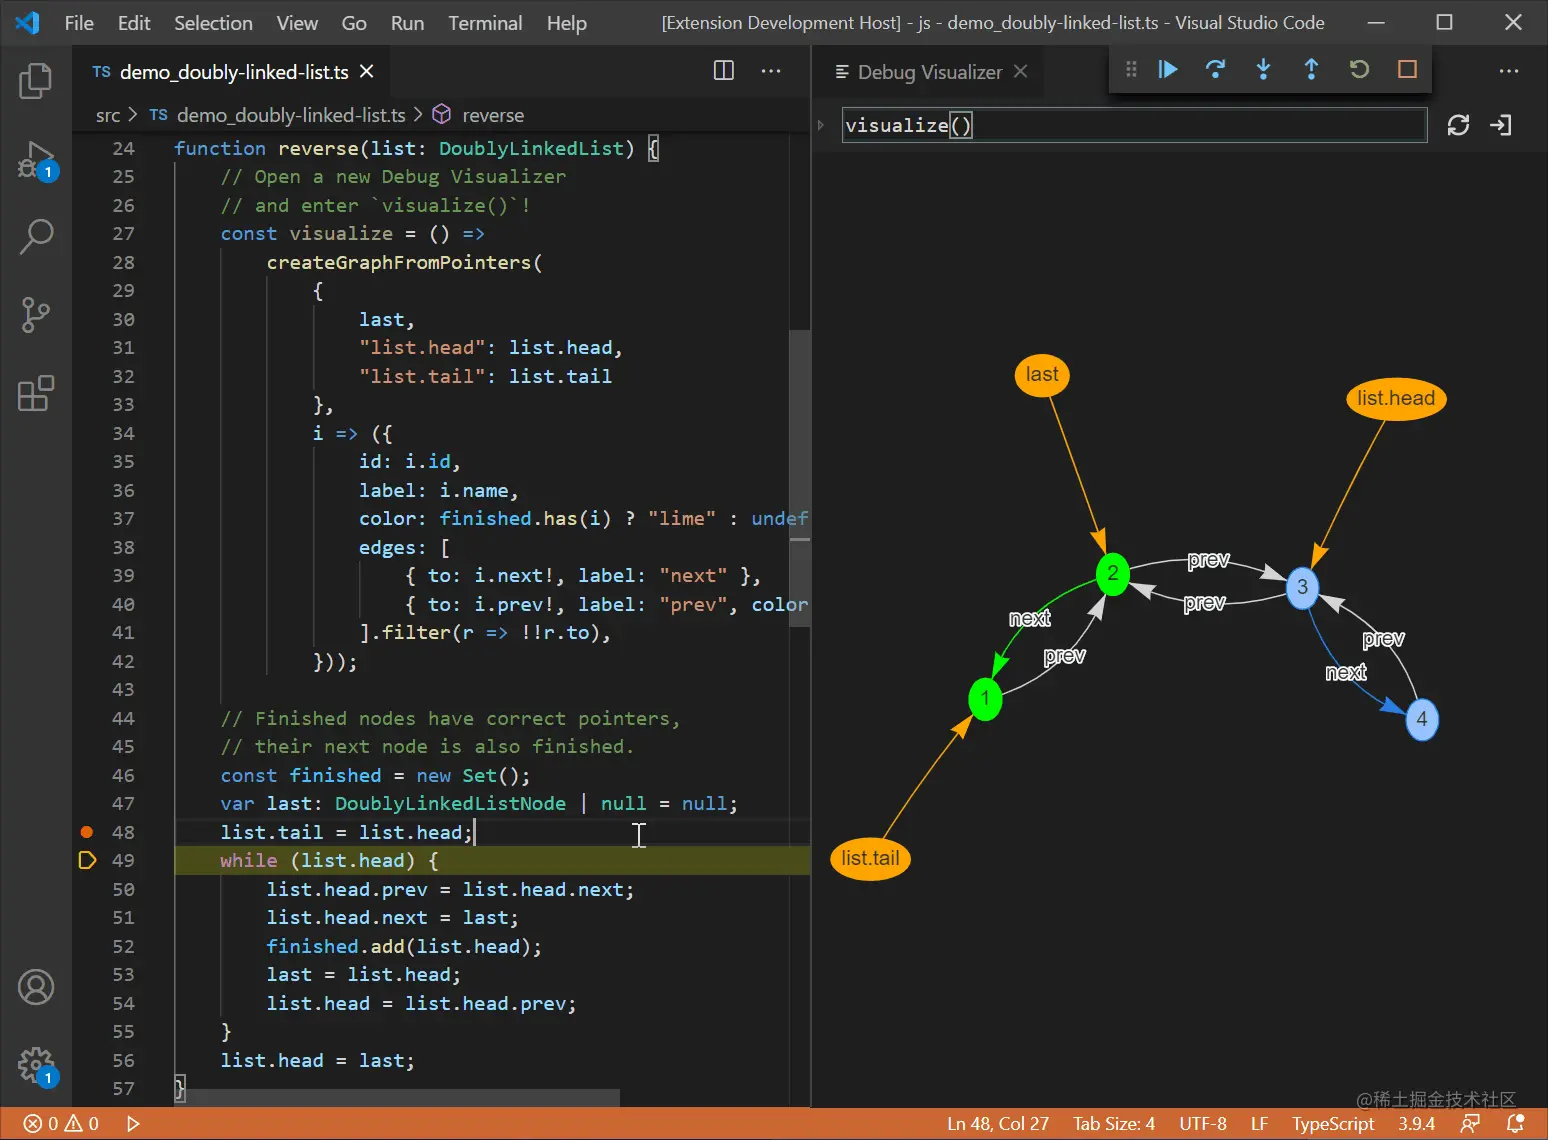Split the editor to the right
1548x1140 pixels.
(724, 70)
